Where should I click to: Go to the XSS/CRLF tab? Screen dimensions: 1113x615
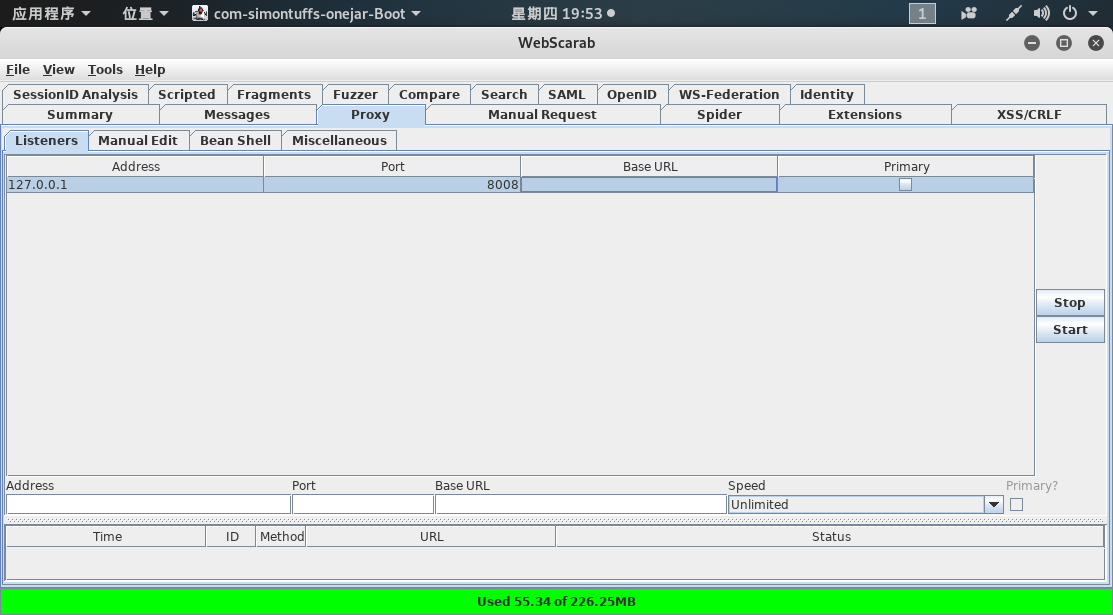click(1029, 114)
